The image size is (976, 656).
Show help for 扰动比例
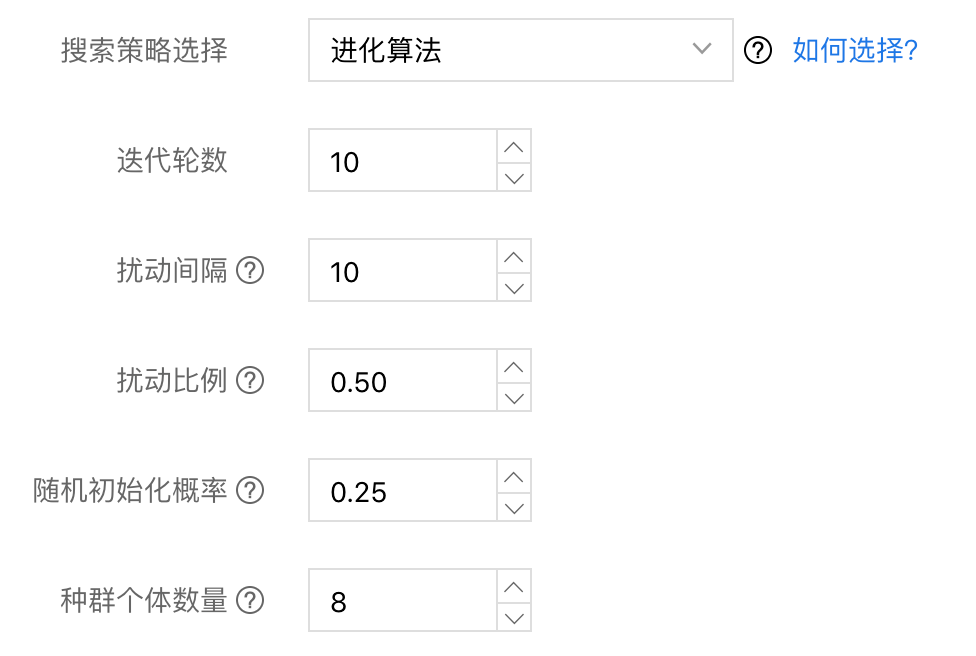pyautogui.click(x=250, y=380)
